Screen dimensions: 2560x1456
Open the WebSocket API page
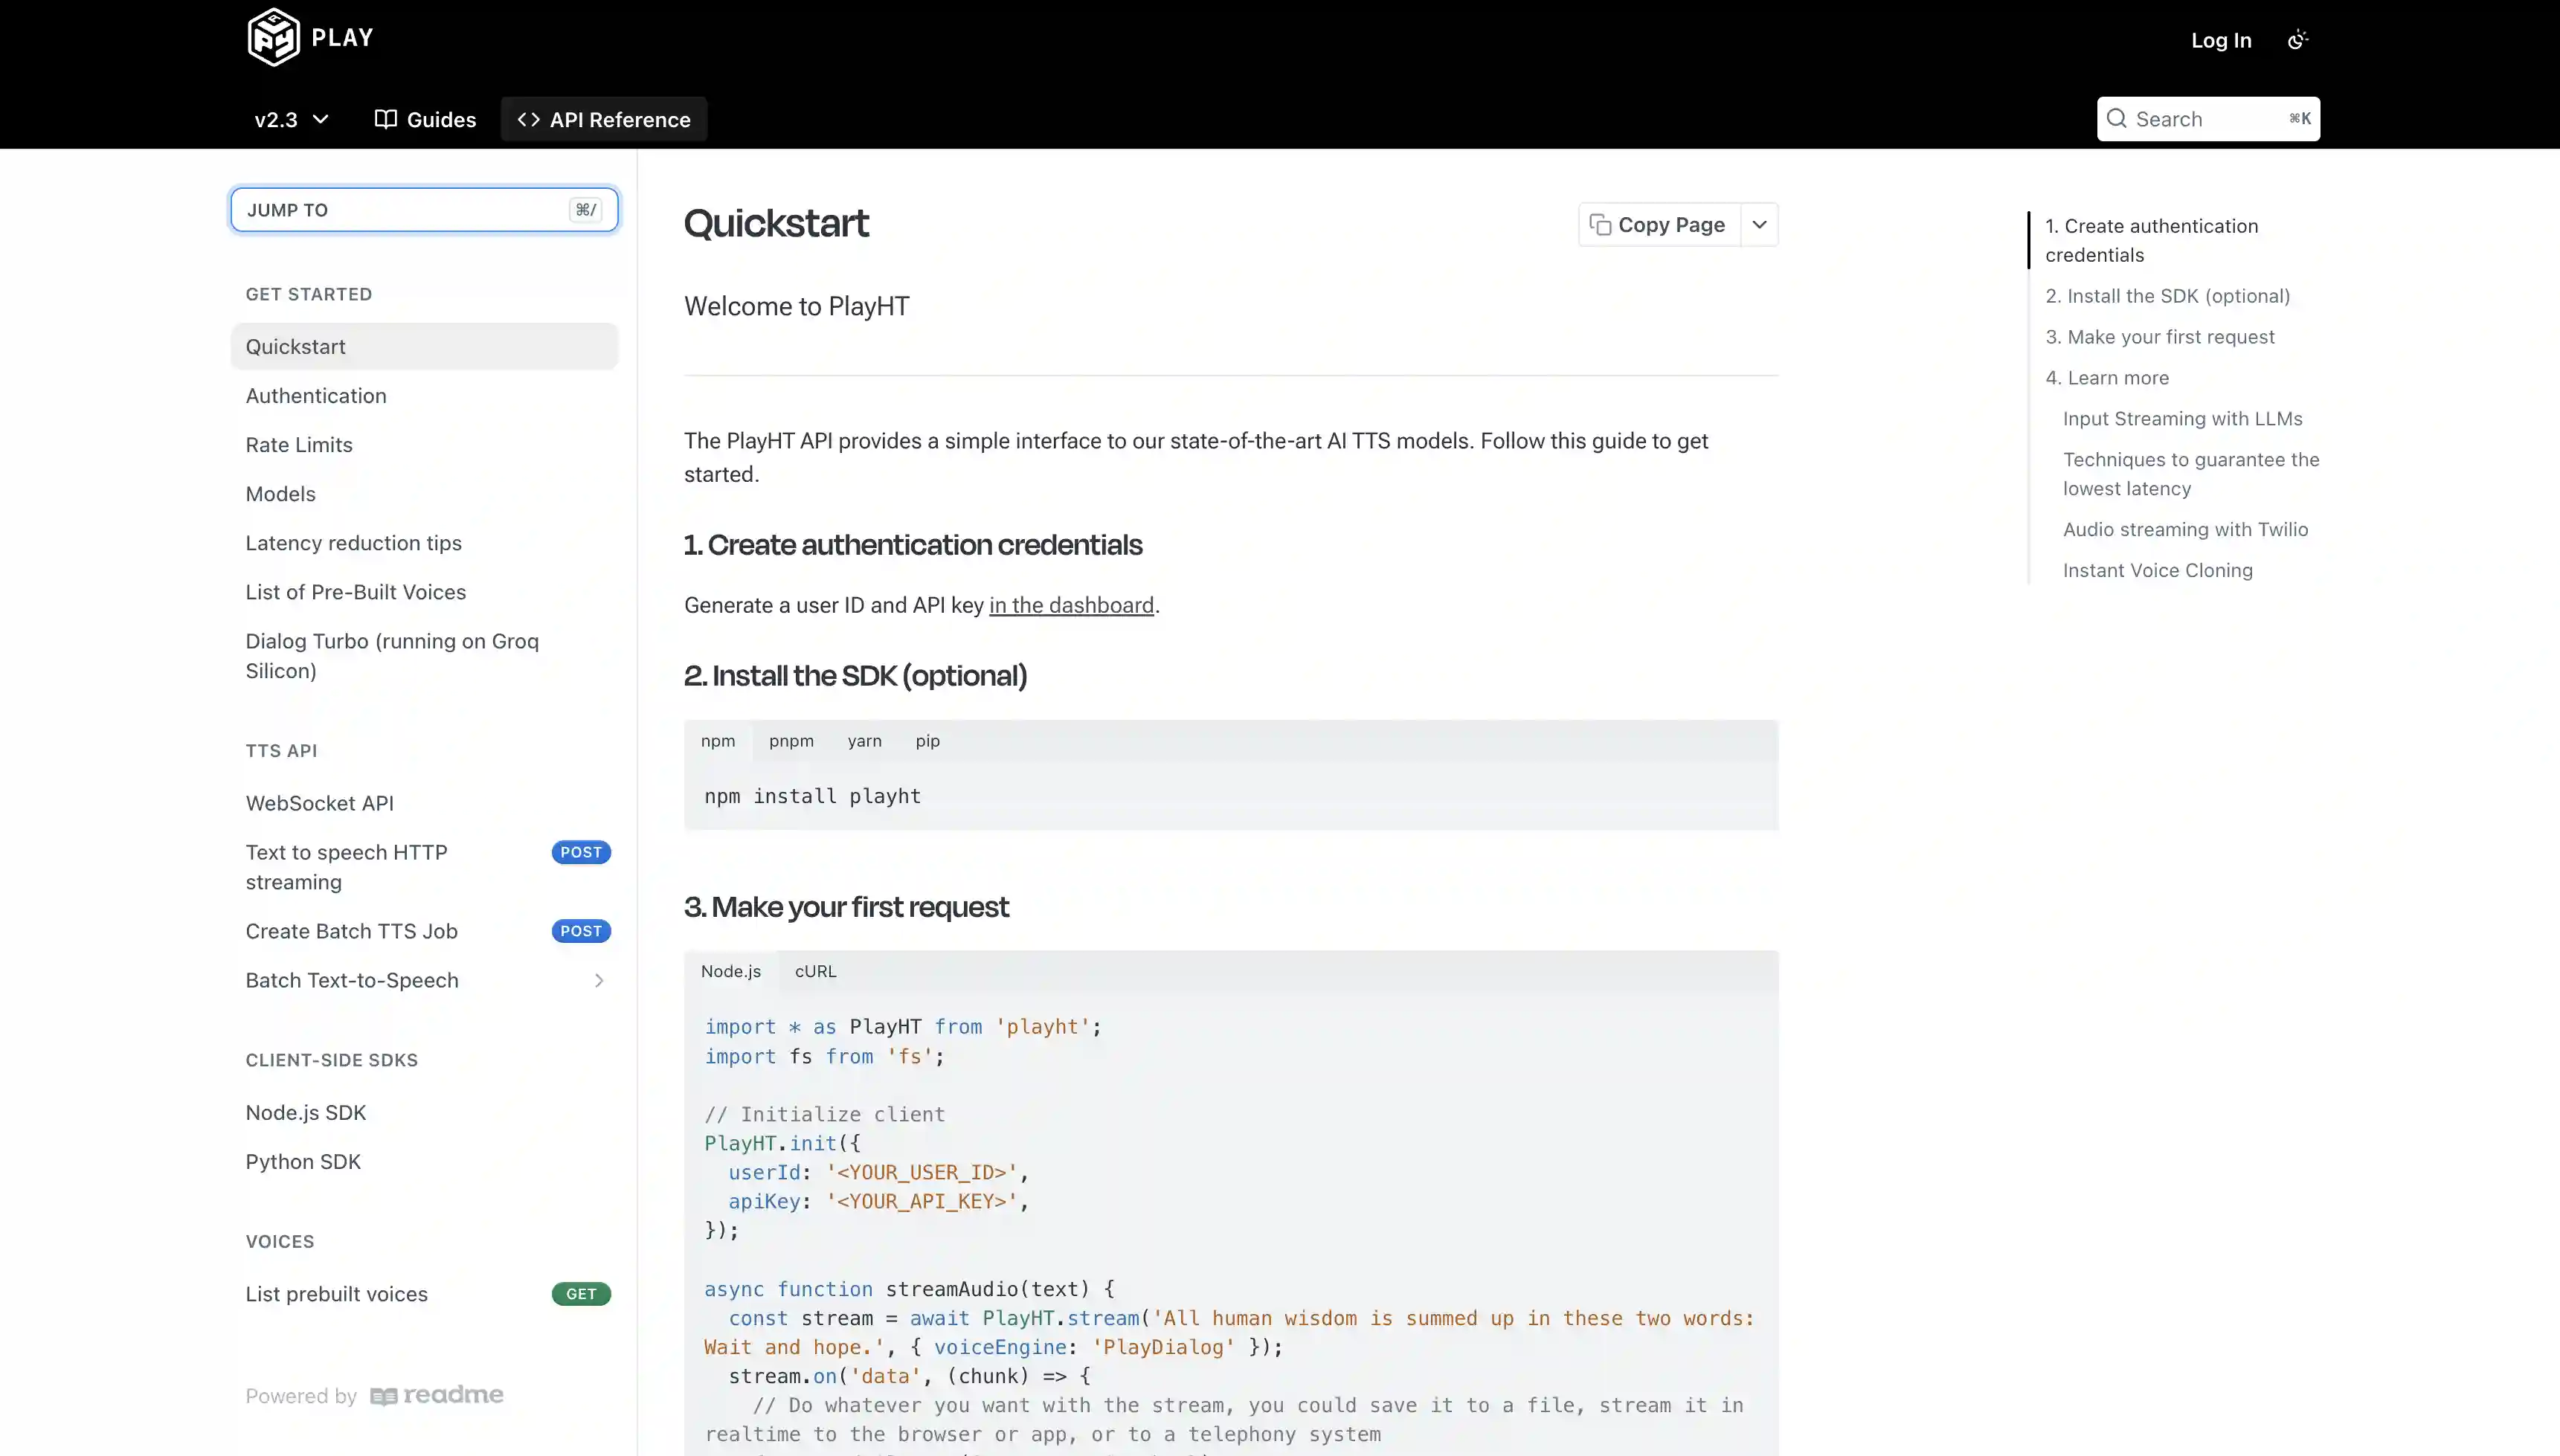click(x=424, y=803)
